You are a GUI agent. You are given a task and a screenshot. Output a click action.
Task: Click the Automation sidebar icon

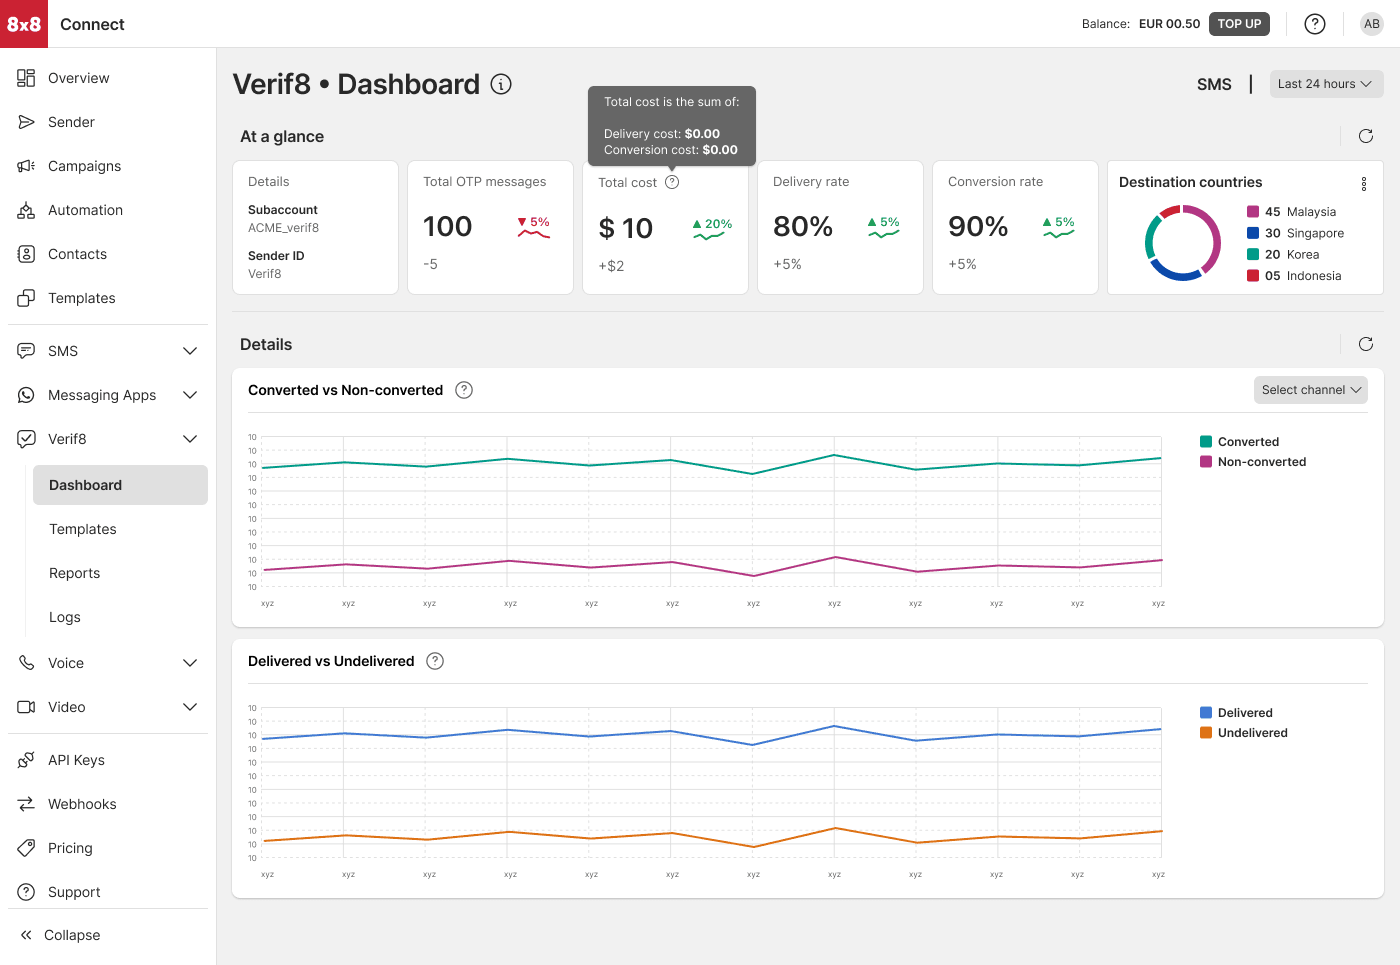[26, 210]
